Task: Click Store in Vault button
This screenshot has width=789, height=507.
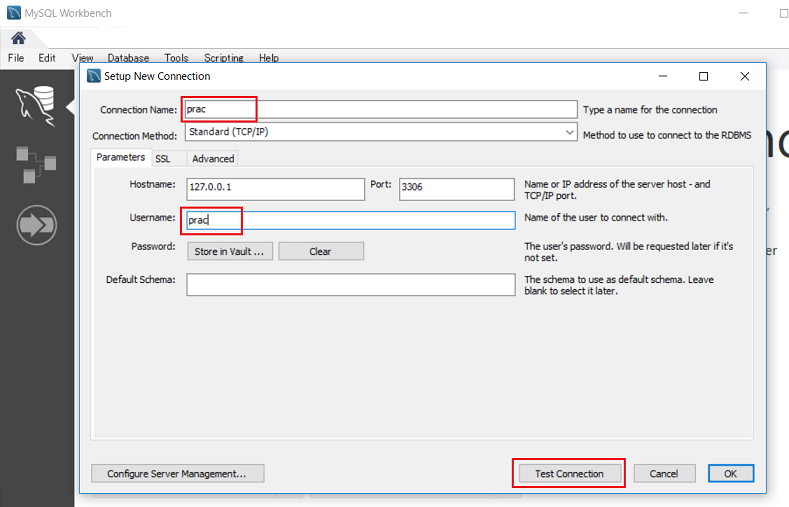Action: [x=229, y=251]
